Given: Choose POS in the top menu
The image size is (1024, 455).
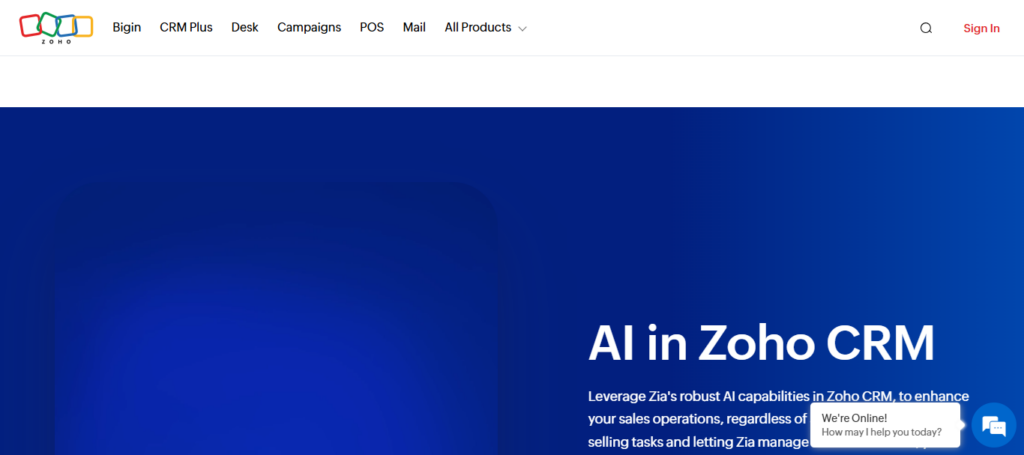Looking at the screenshot, I should [372, 27].
